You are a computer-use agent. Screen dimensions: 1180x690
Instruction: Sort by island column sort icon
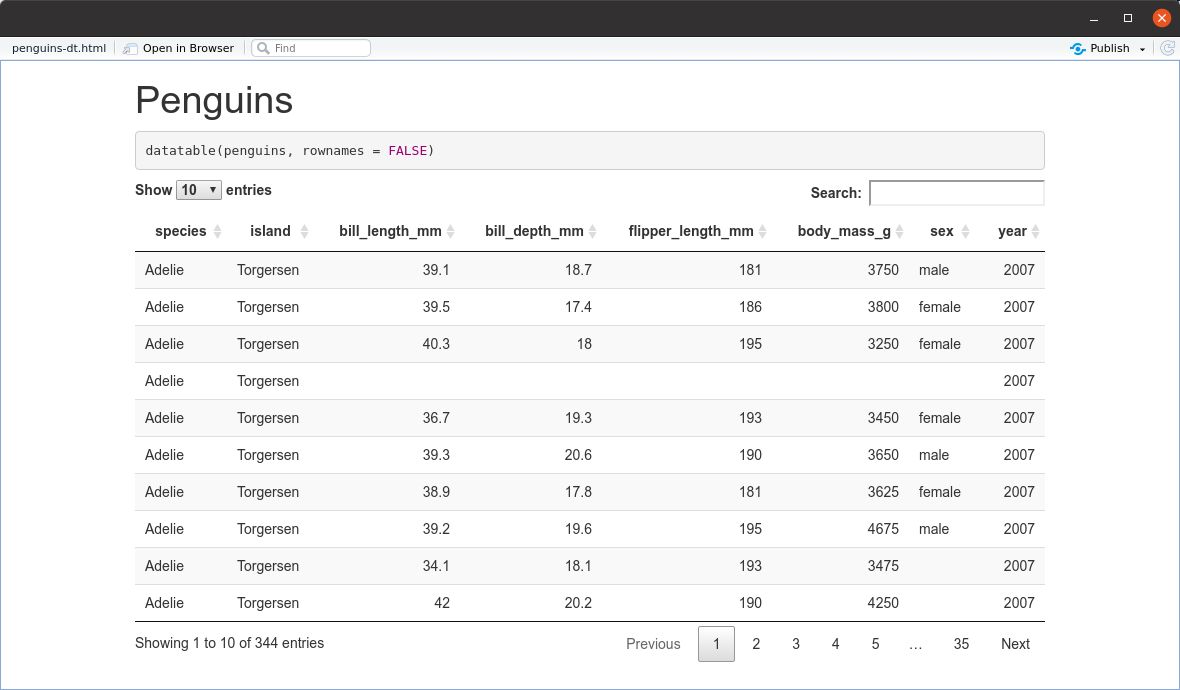(304, 232)
